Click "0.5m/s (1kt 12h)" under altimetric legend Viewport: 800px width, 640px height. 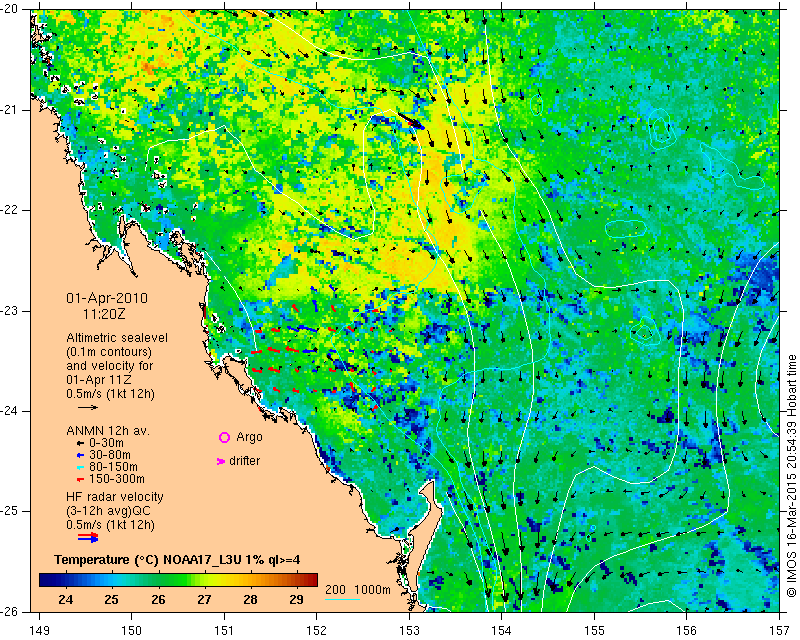[x=110, y=394]
